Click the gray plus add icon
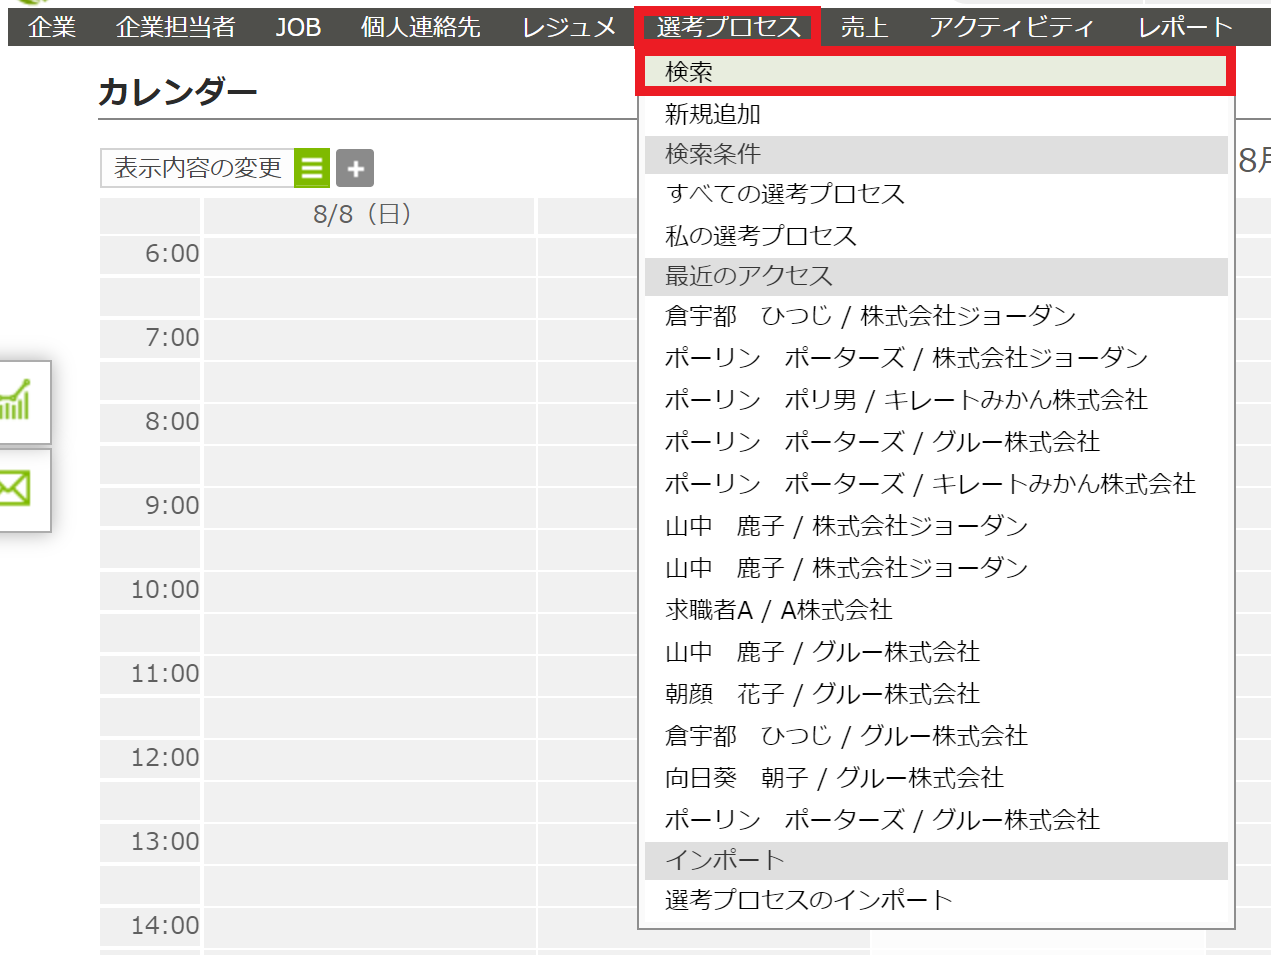 355,168
